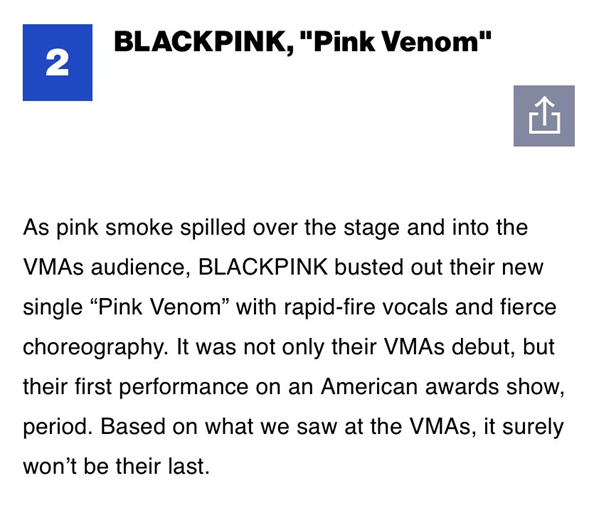Click the closing words "their last."
589x530 pixels.
tap(162, 466)
